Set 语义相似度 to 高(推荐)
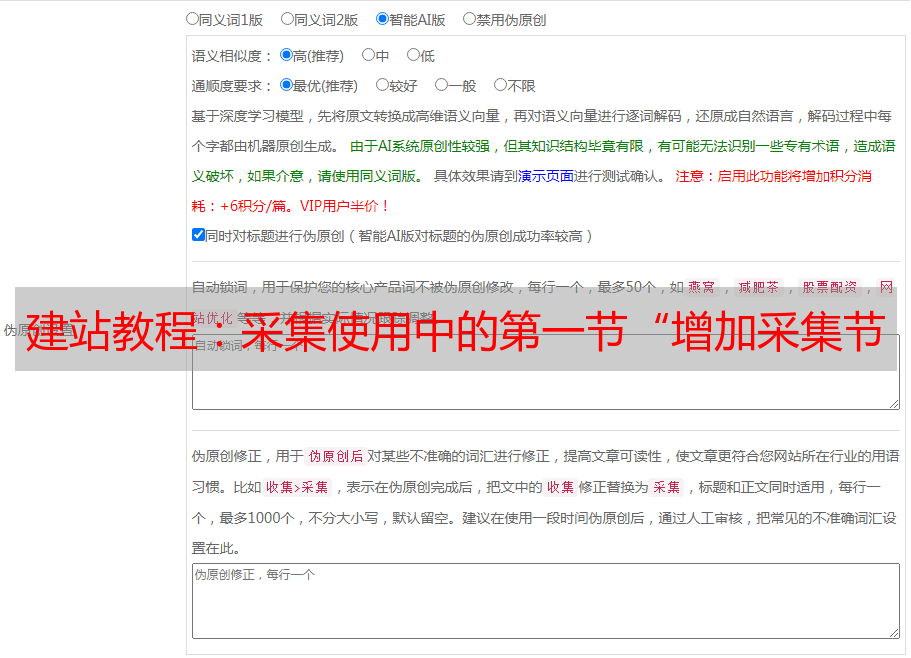 (286, 55)
